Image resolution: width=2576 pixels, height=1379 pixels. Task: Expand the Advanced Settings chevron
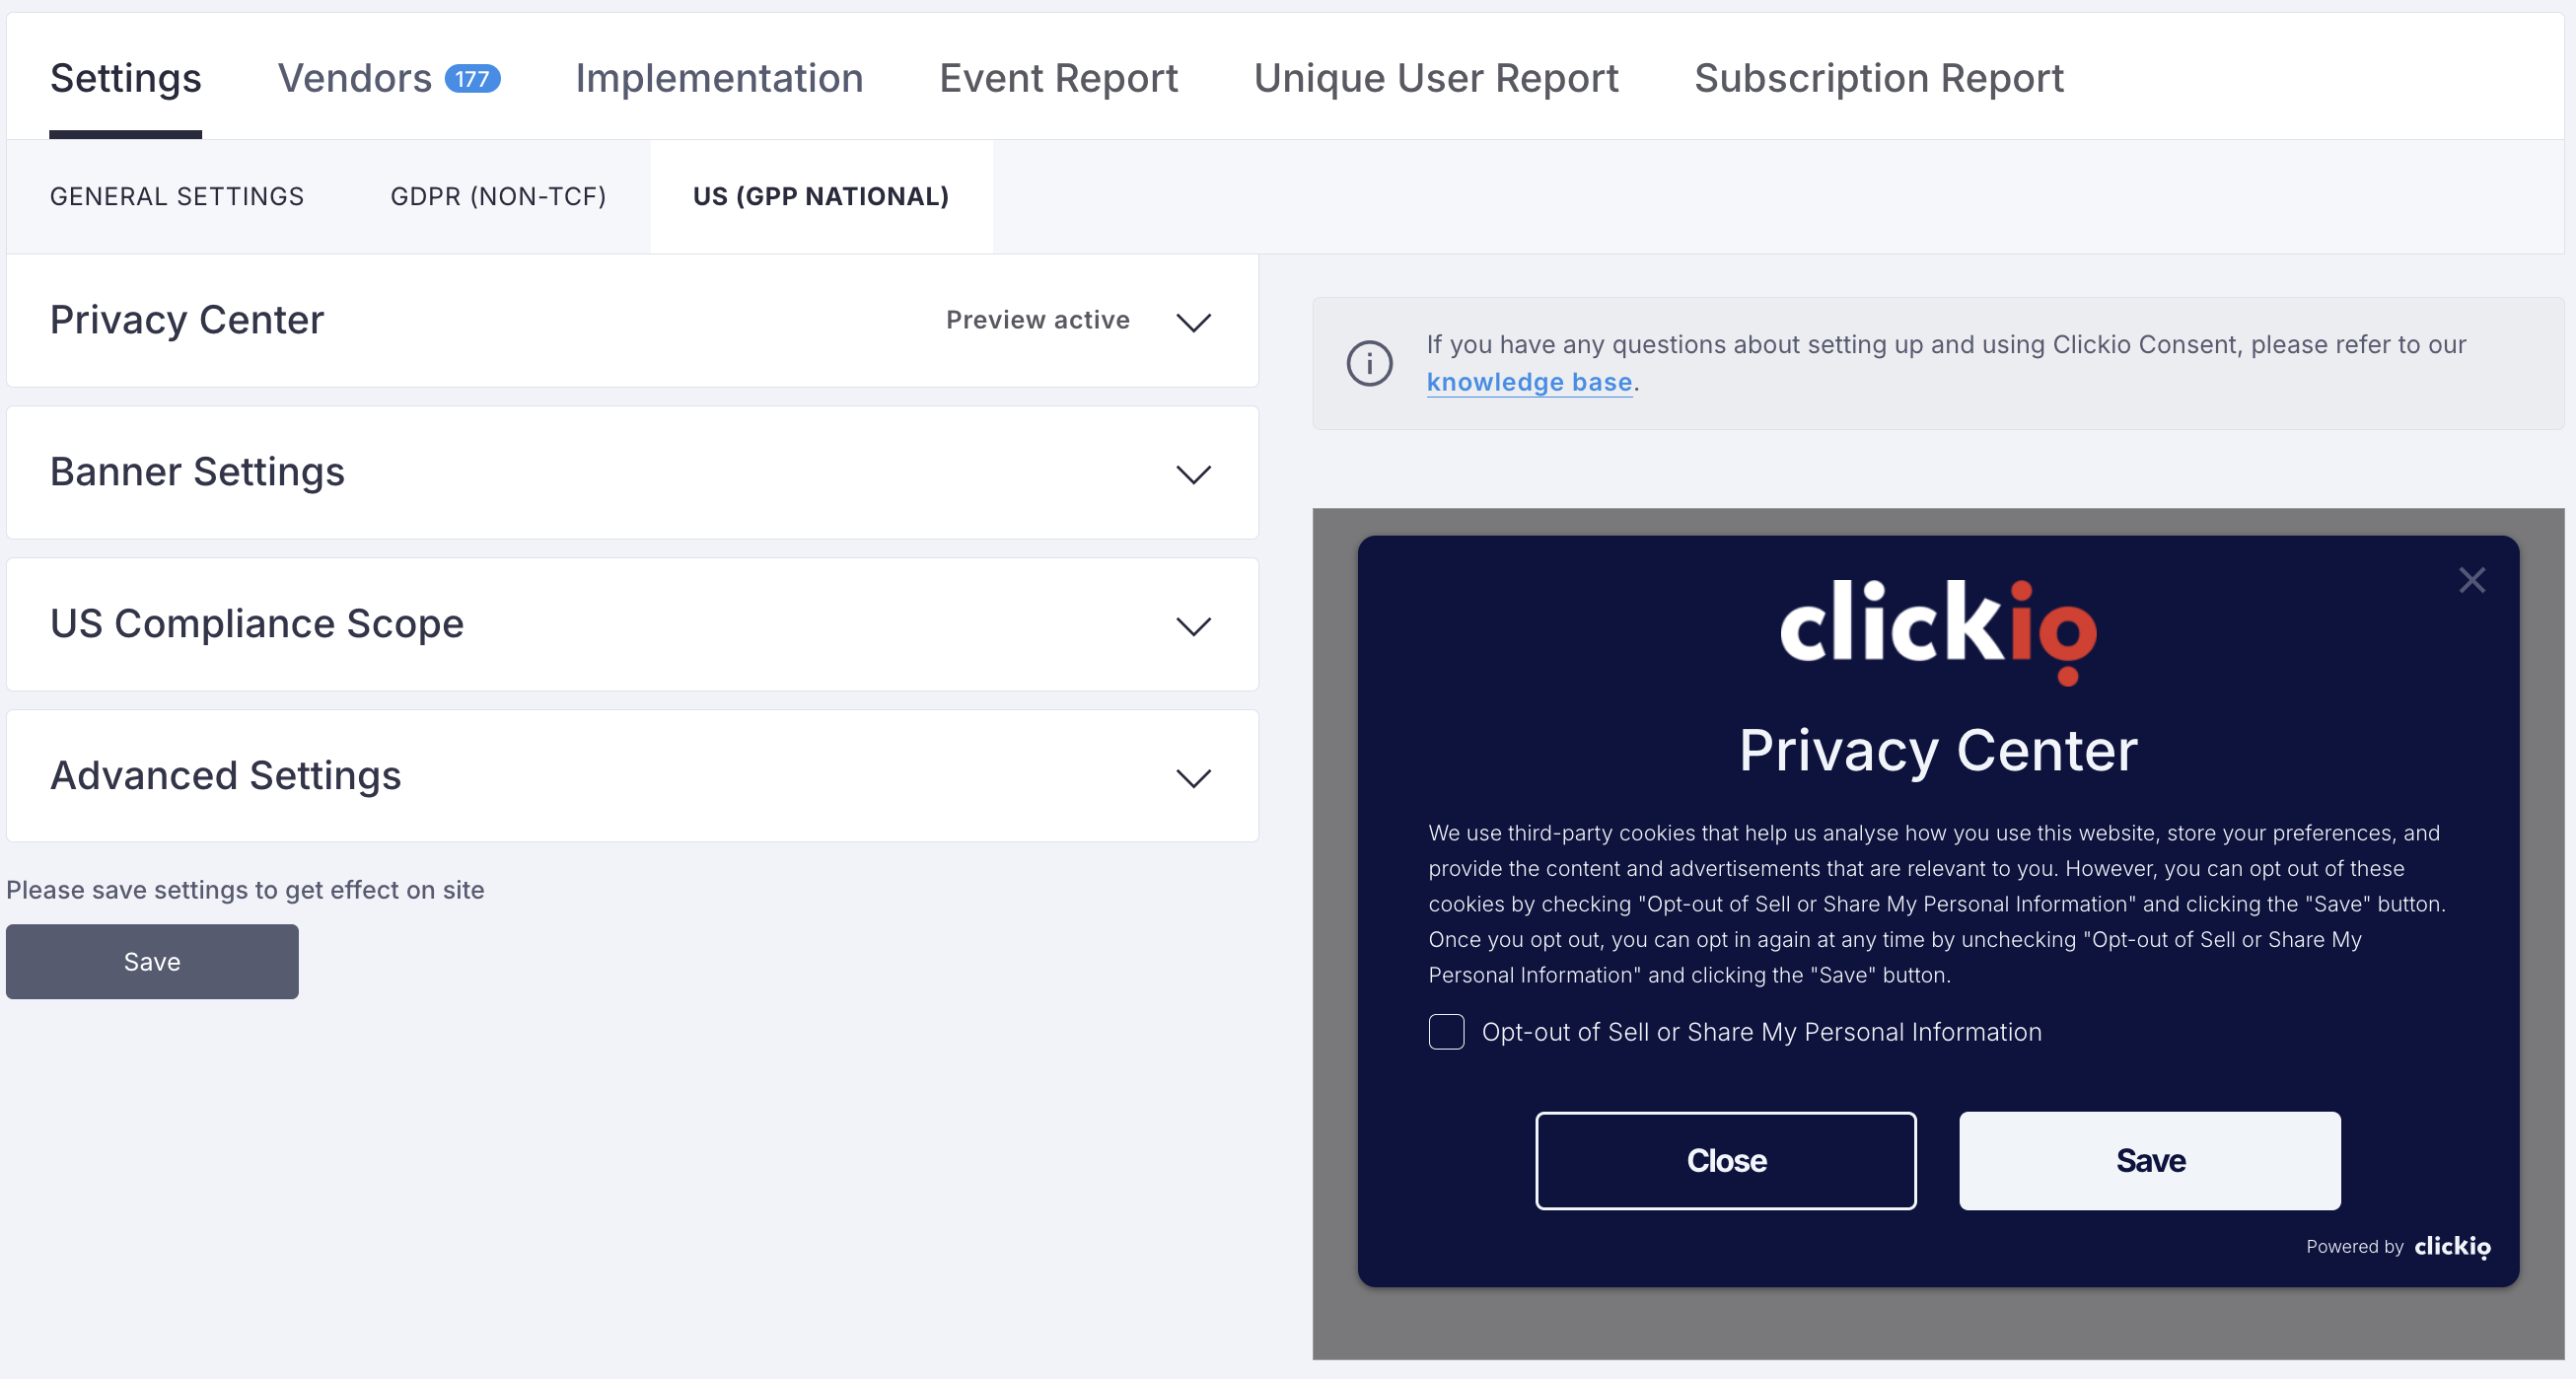pyautogui.click(x=1193, y=777)
